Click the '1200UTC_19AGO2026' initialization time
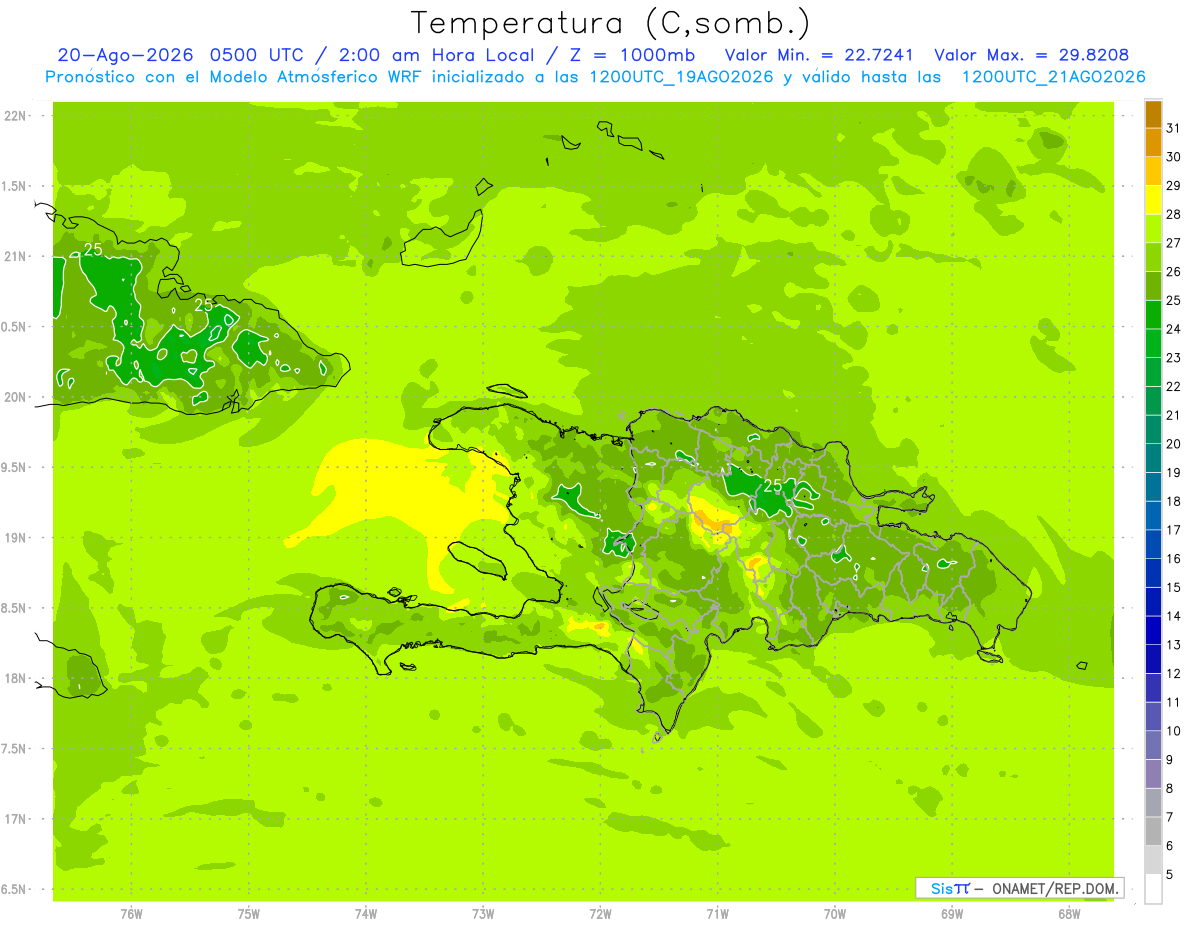This screenshot has height=927, width=1200. pos(681,77)
